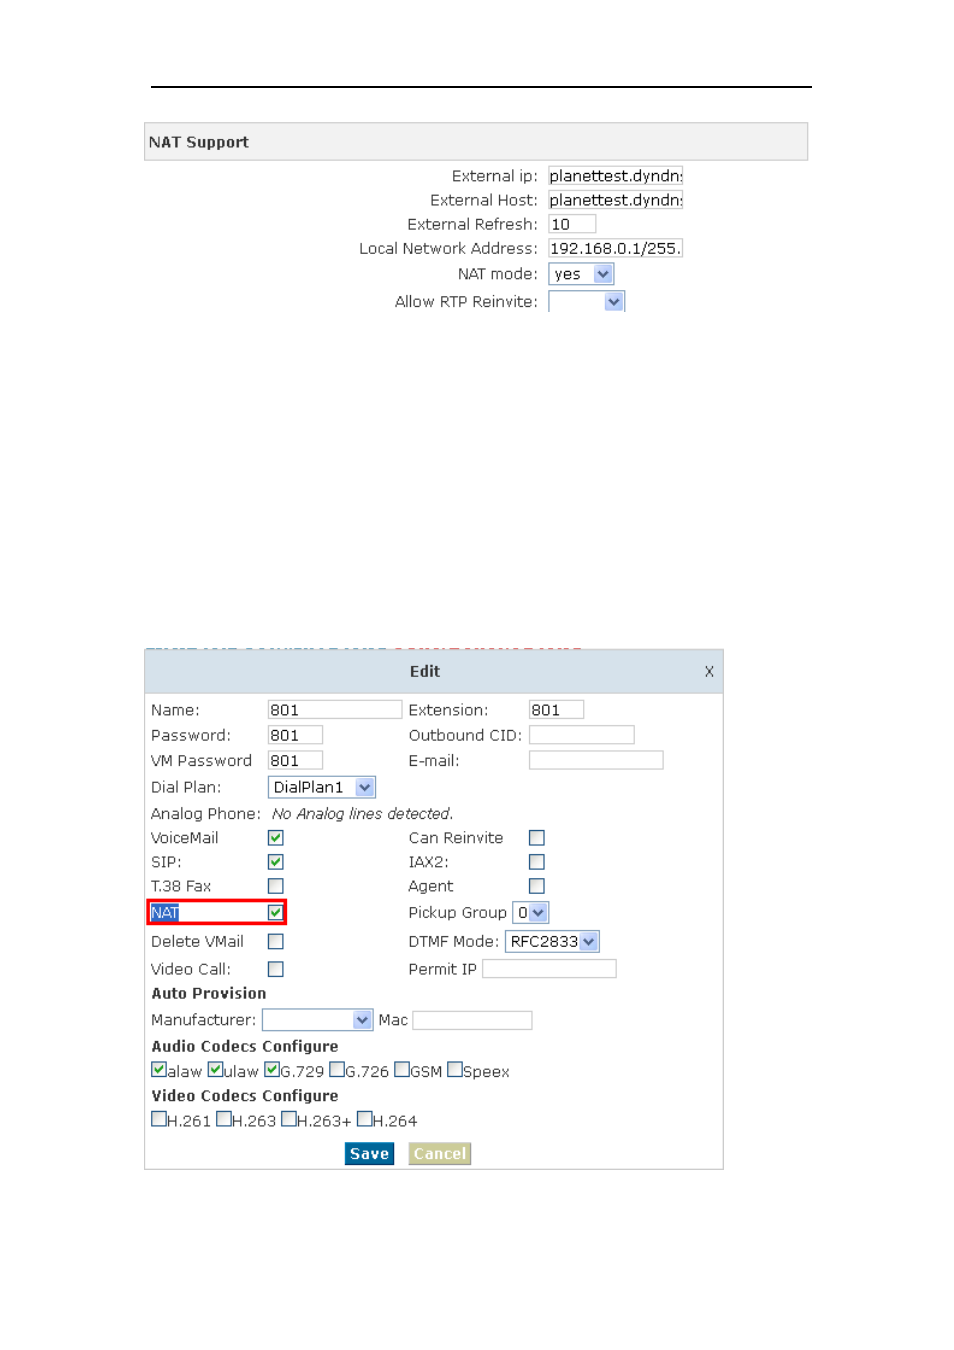Enable the G.726 audio codec
This screenshot has width=954, height=1350.
[337, 1070]
